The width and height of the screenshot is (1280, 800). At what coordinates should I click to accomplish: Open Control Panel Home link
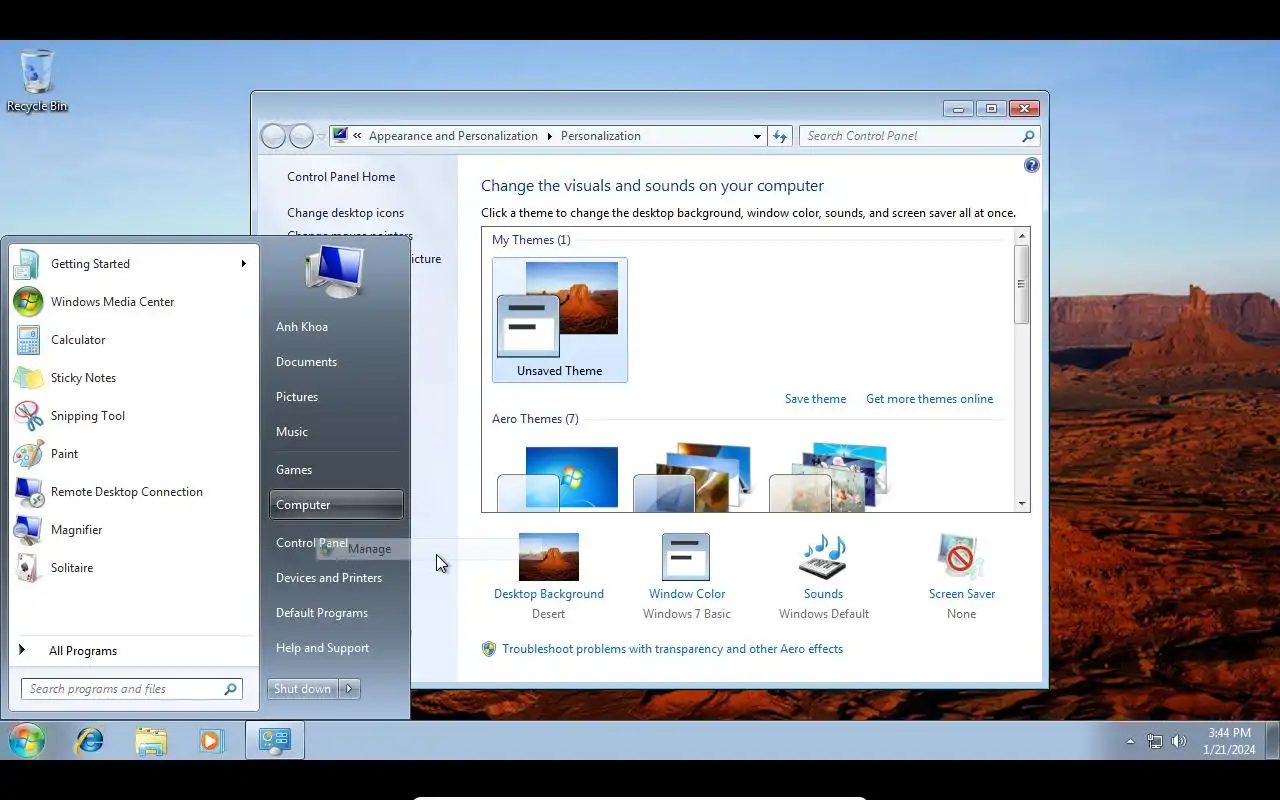click(341, 177)
